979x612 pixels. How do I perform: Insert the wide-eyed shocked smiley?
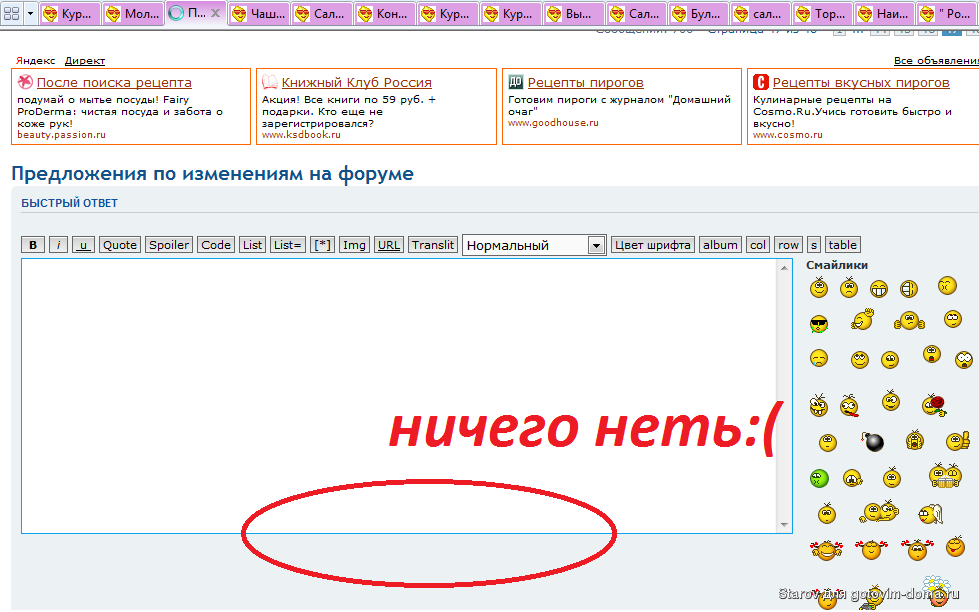(x=964, y=359)
